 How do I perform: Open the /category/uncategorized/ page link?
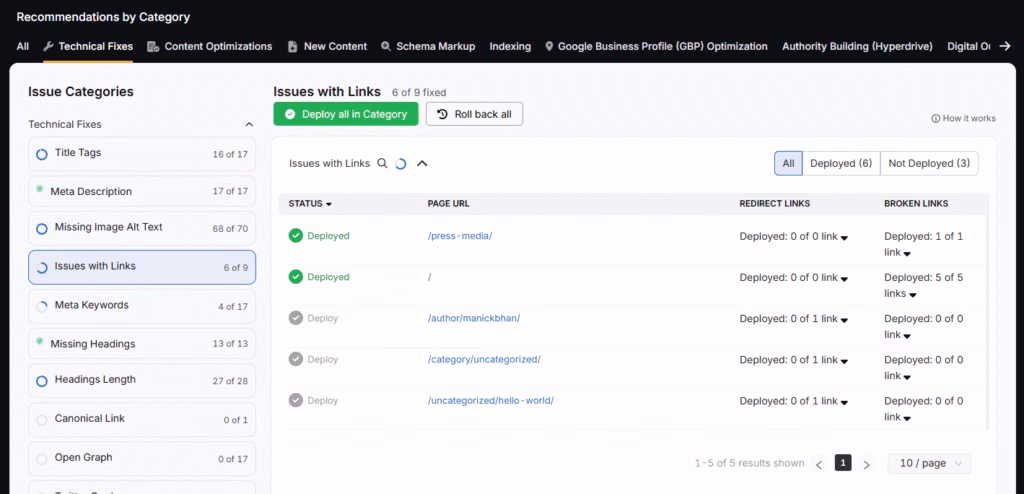pyautogui.click(x=484, y=359)
